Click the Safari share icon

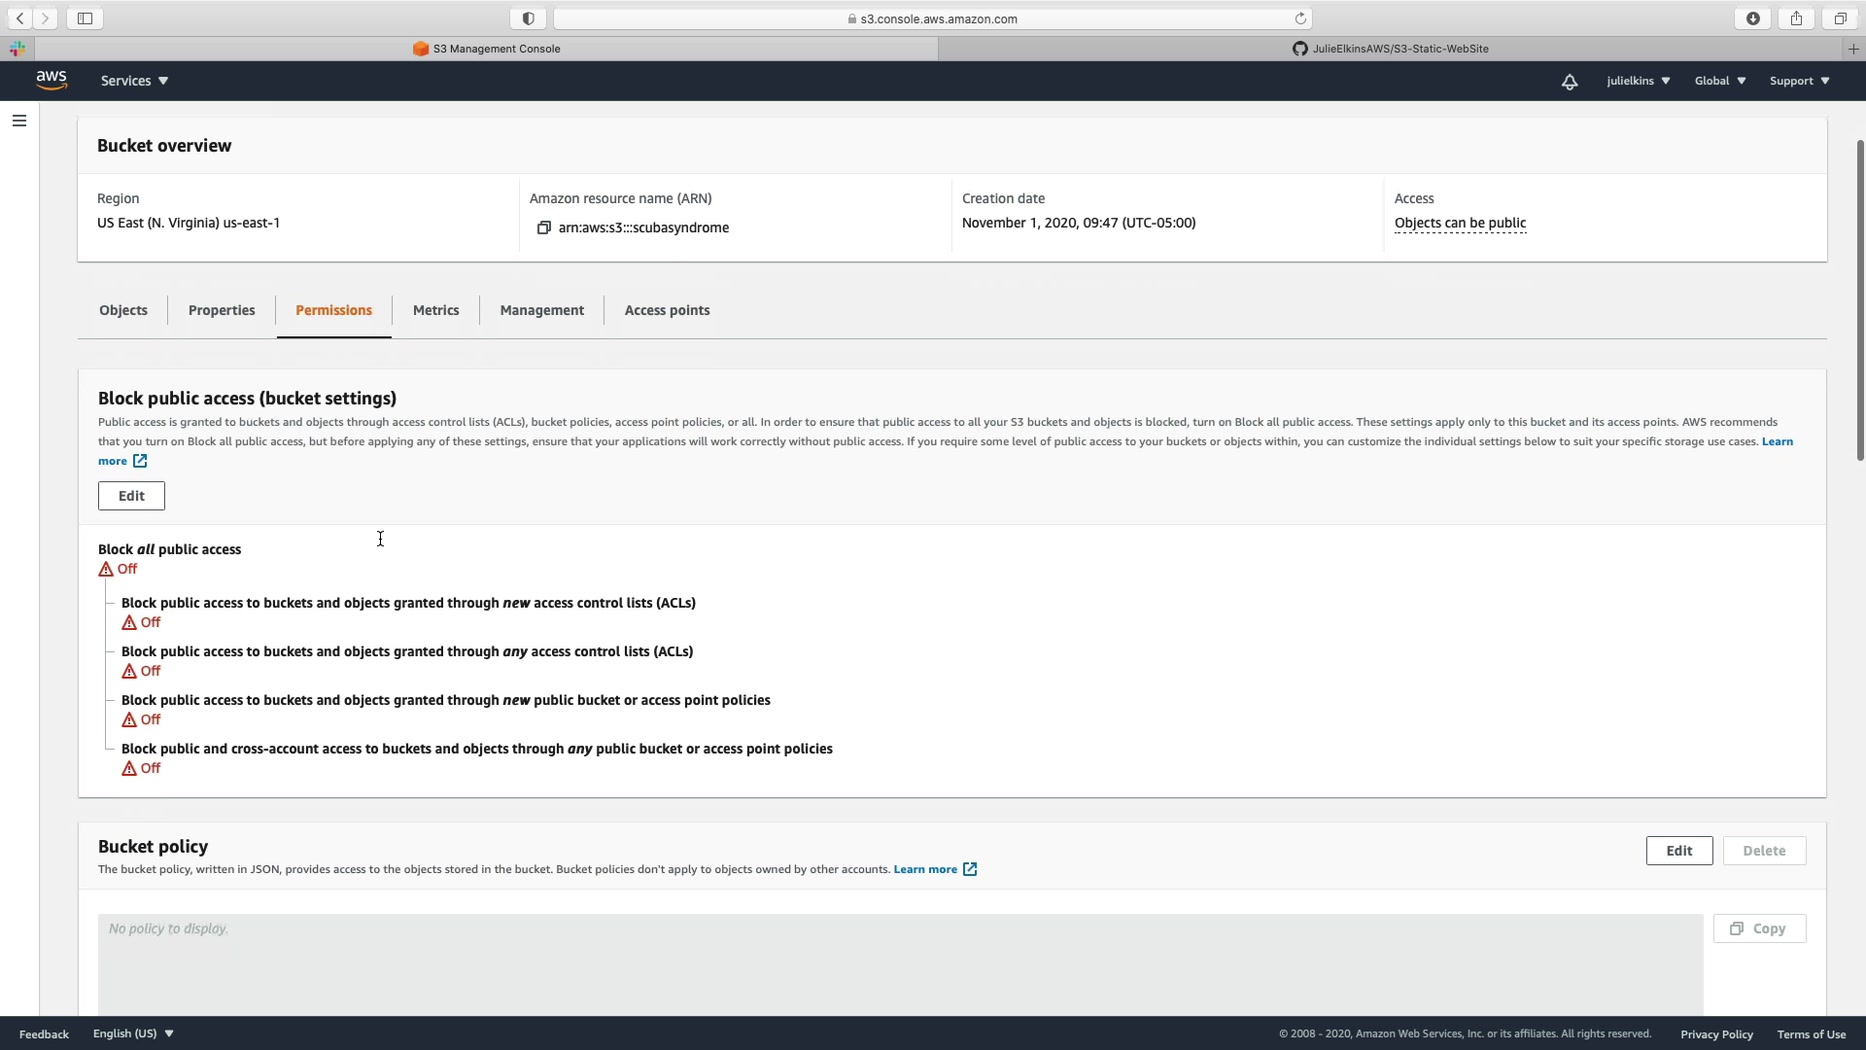pos(1797,18)
